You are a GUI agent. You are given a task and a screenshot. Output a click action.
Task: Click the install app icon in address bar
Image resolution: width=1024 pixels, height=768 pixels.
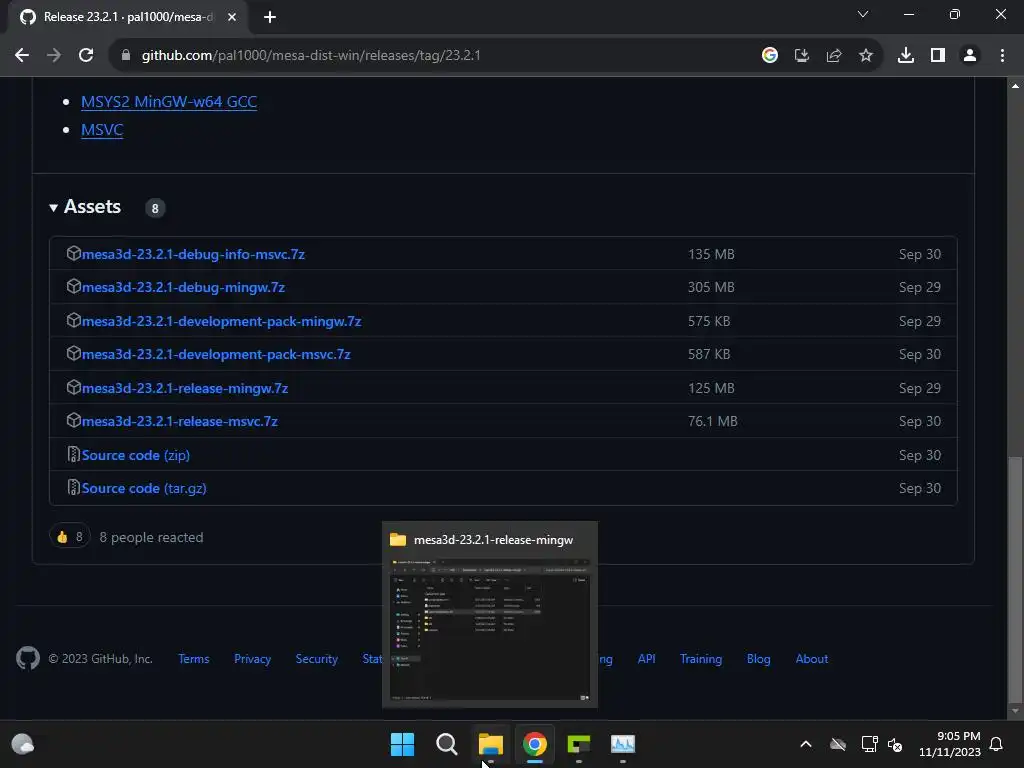click(x=802, y=56)
